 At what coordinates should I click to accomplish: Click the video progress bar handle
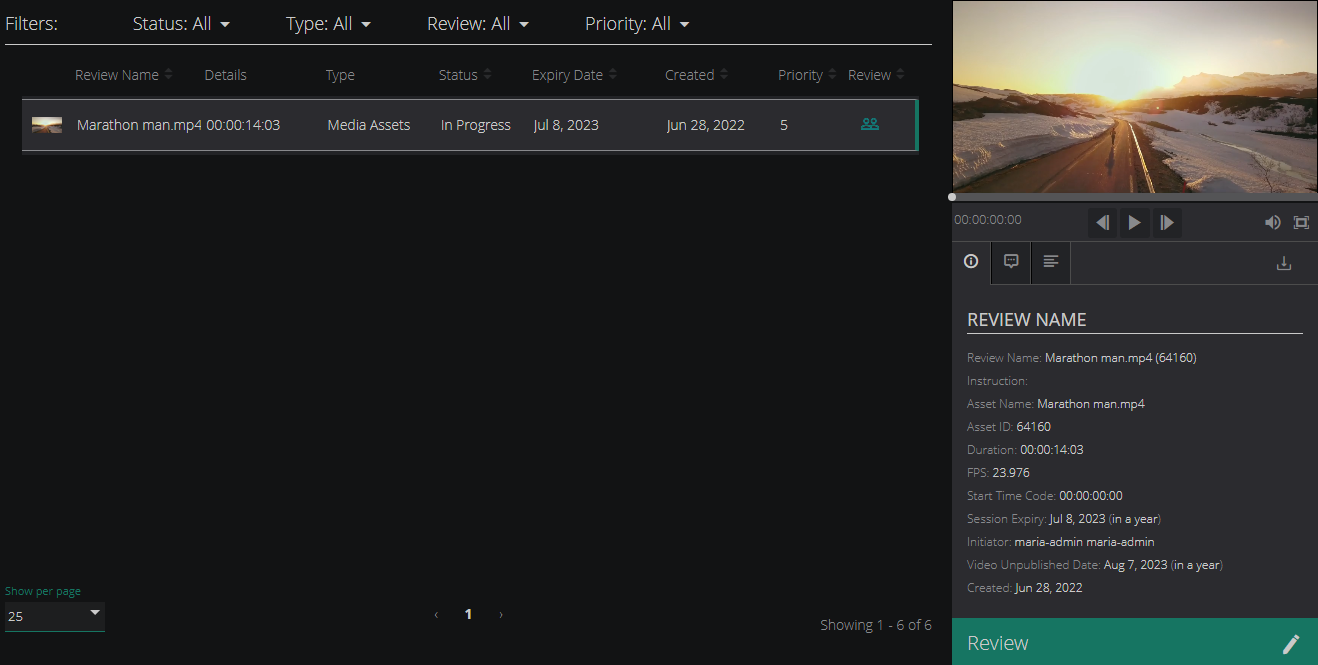(952, 197)
